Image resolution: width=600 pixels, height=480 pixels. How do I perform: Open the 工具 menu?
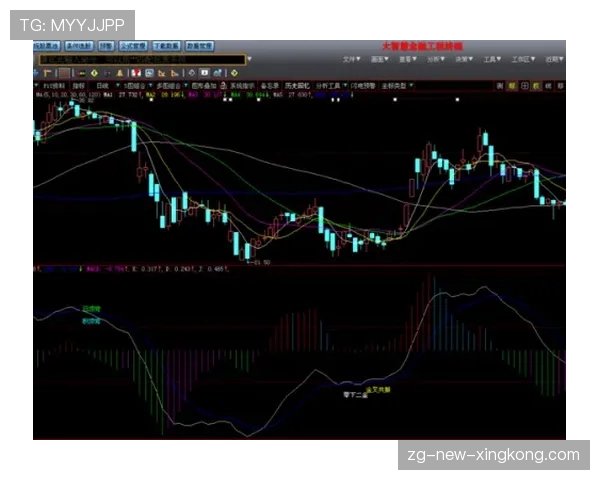point(492,59)
